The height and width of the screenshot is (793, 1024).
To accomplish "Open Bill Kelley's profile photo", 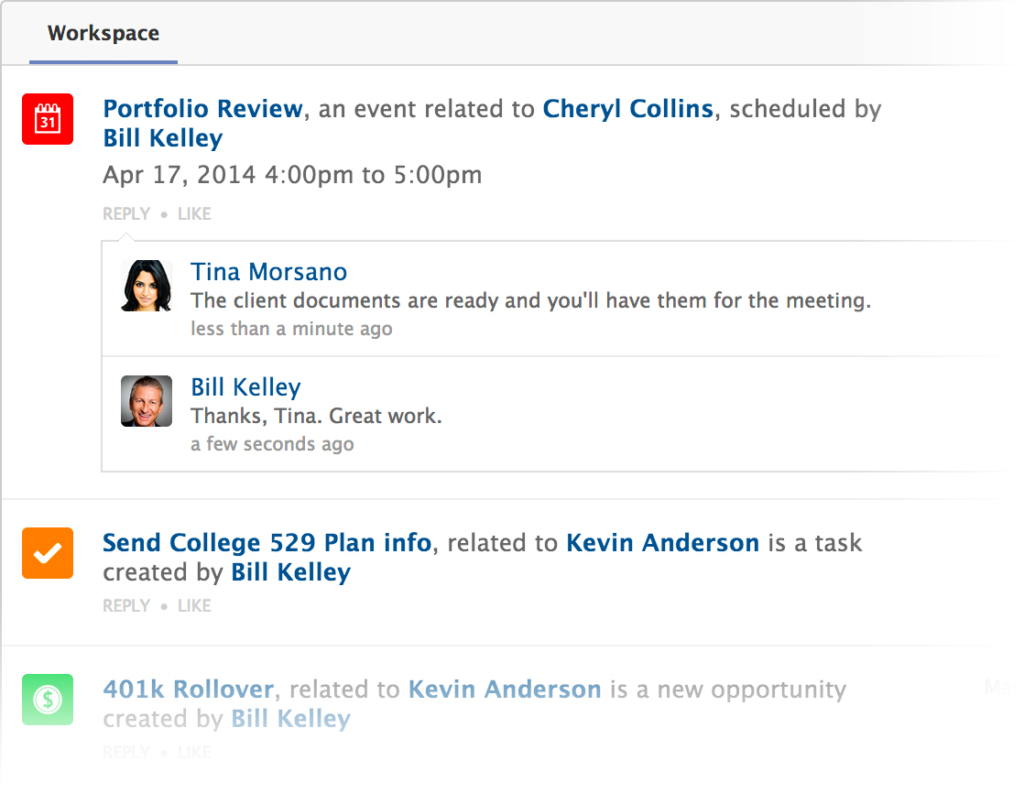I will pyautogui.click(x=147, y=400).
